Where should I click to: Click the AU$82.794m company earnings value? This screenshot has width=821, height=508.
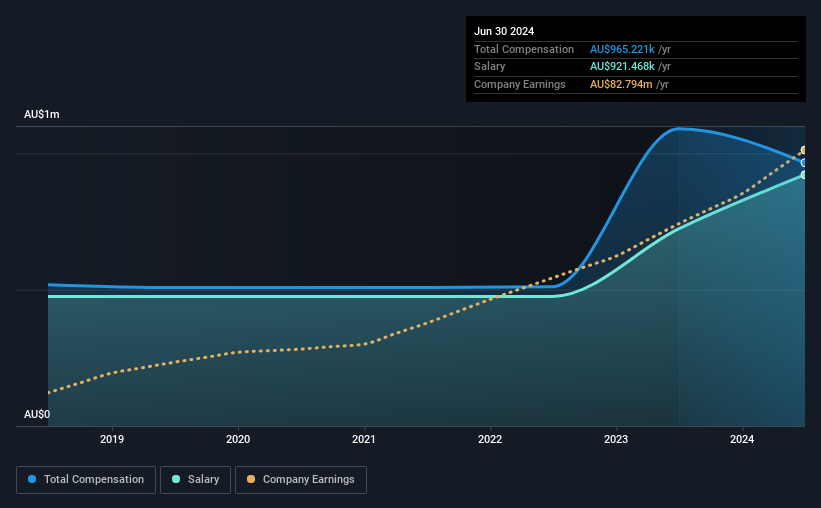[621, 84]
